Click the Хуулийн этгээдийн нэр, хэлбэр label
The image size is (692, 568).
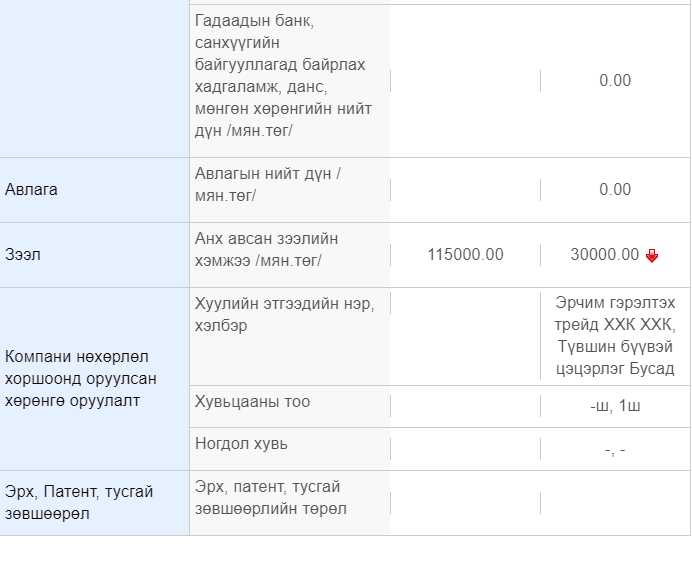284,315
